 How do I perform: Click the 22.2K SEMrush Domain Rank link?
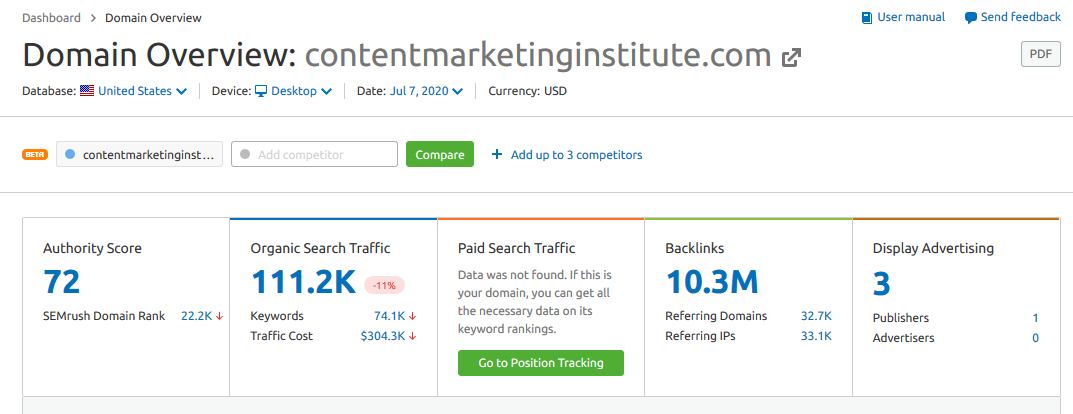point(196,316)
